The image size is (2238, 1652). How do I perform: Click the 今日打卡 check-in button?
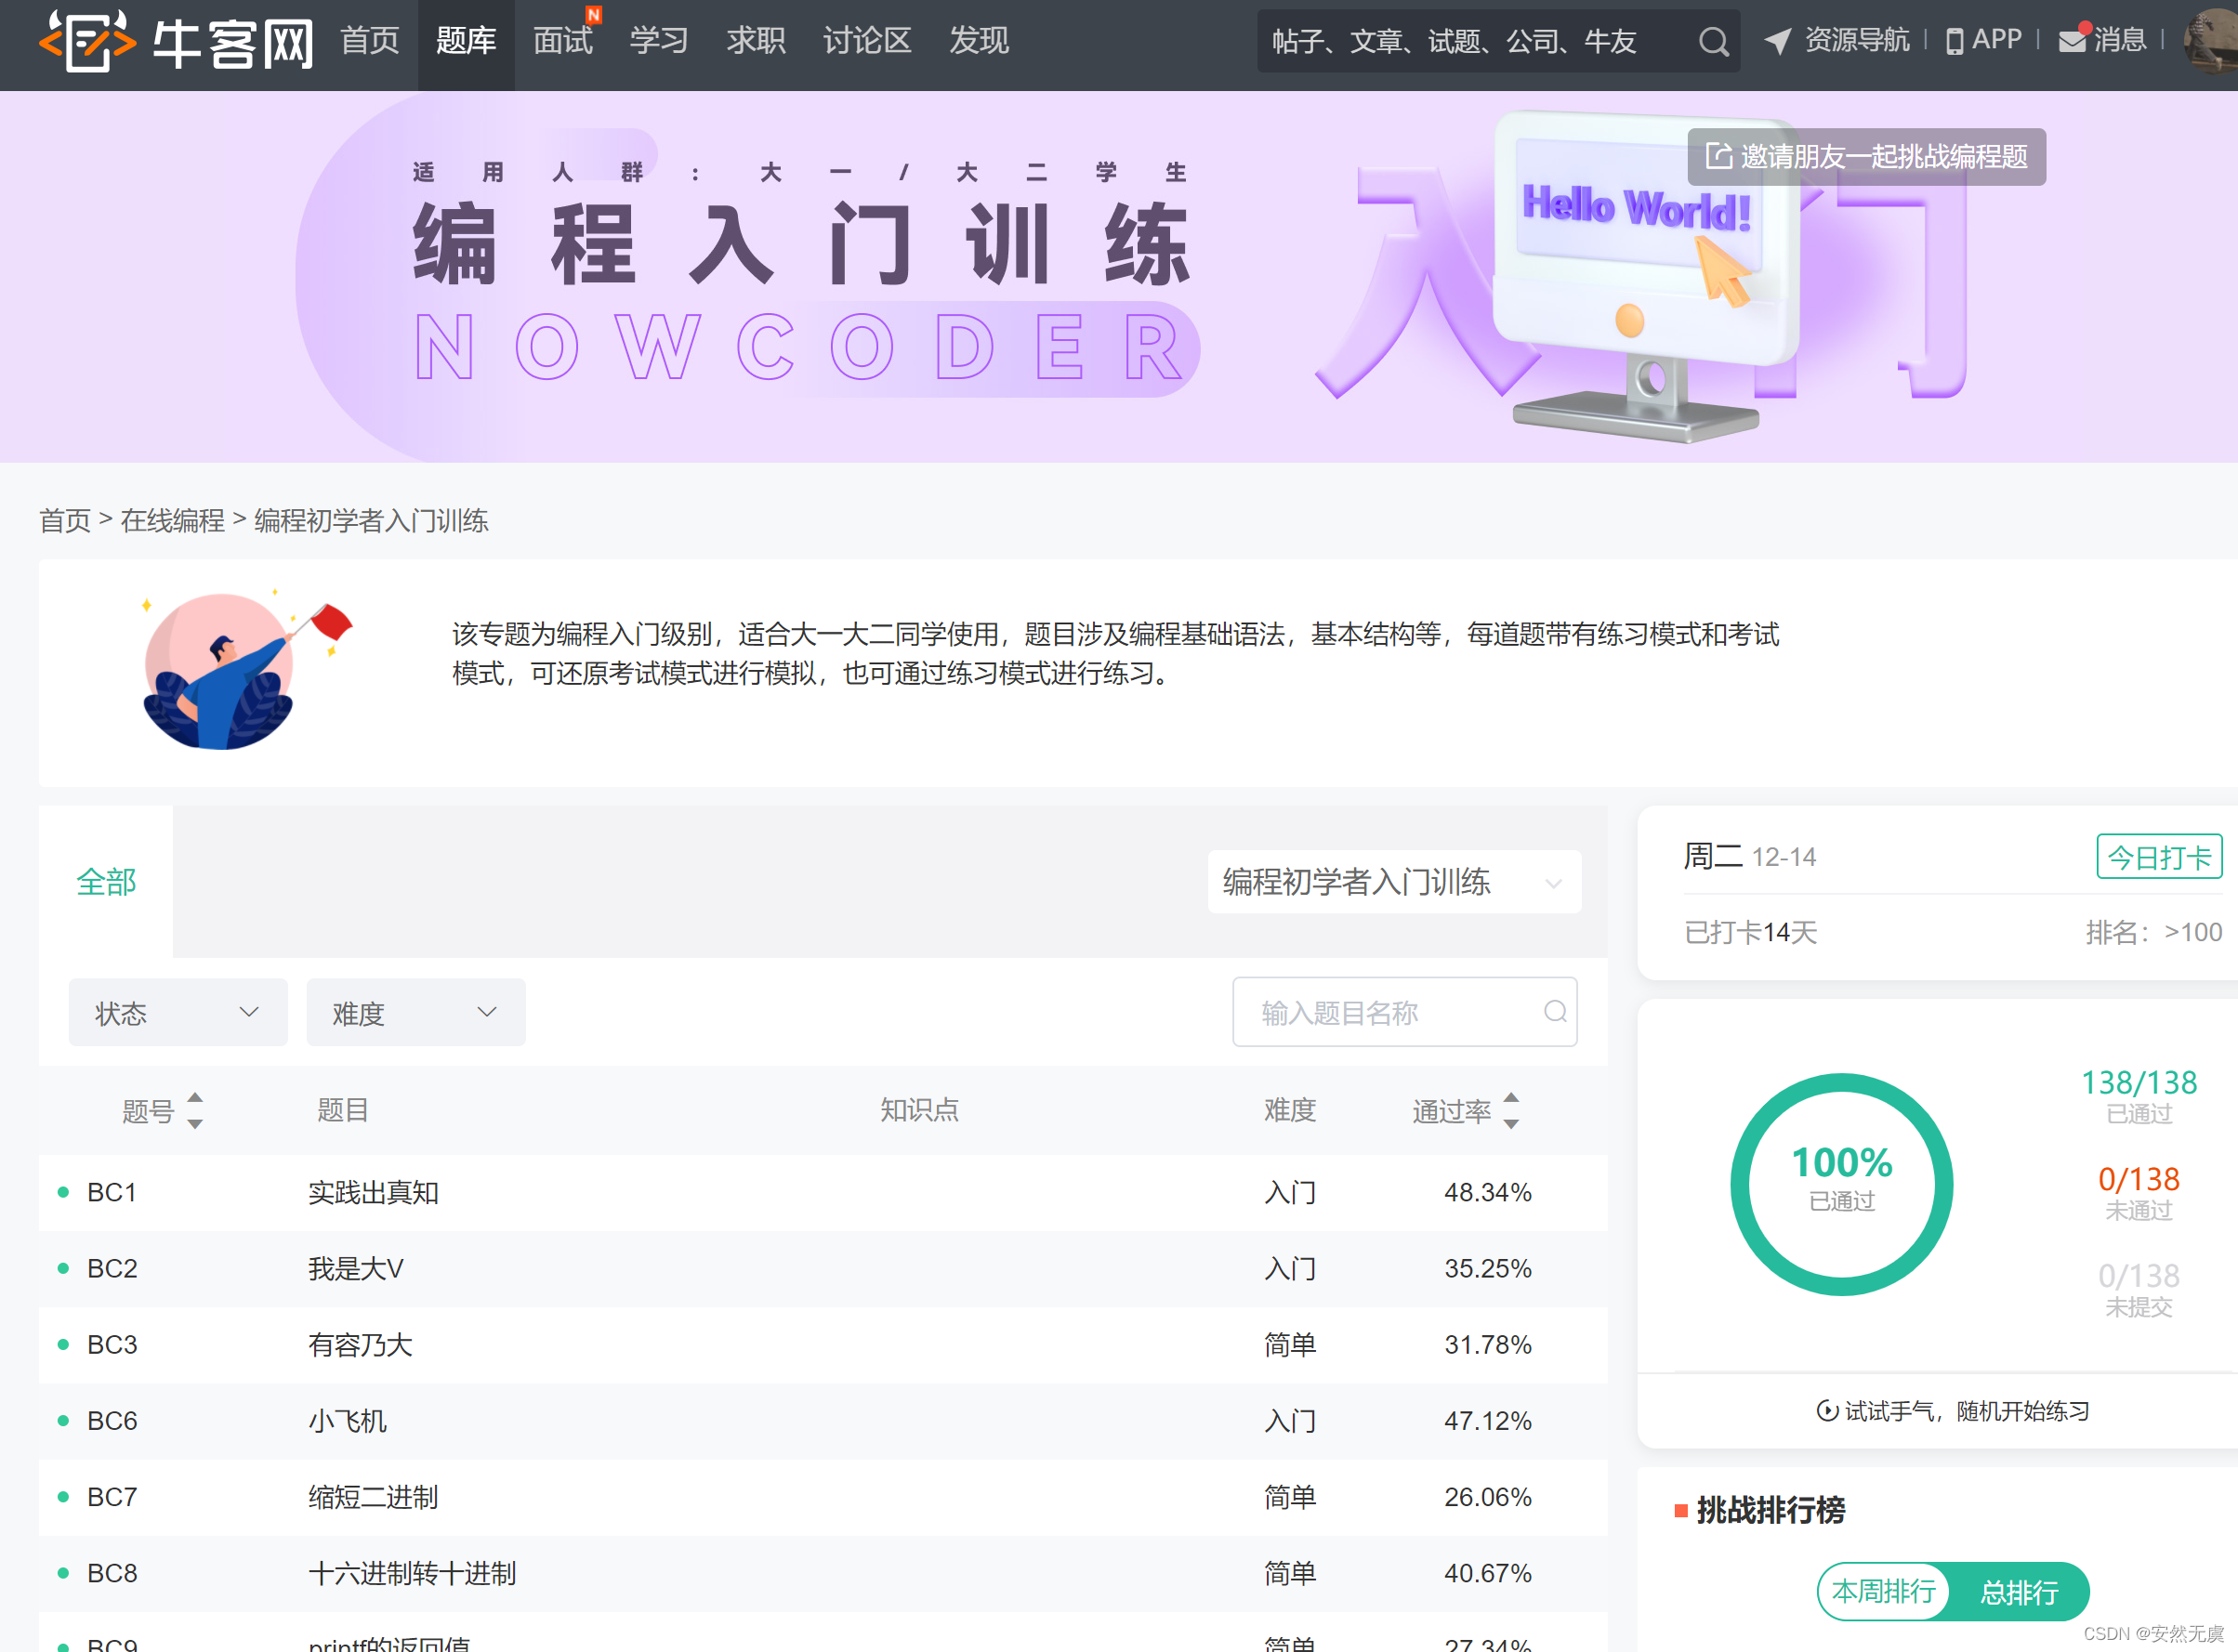(x=2158, y=857)
